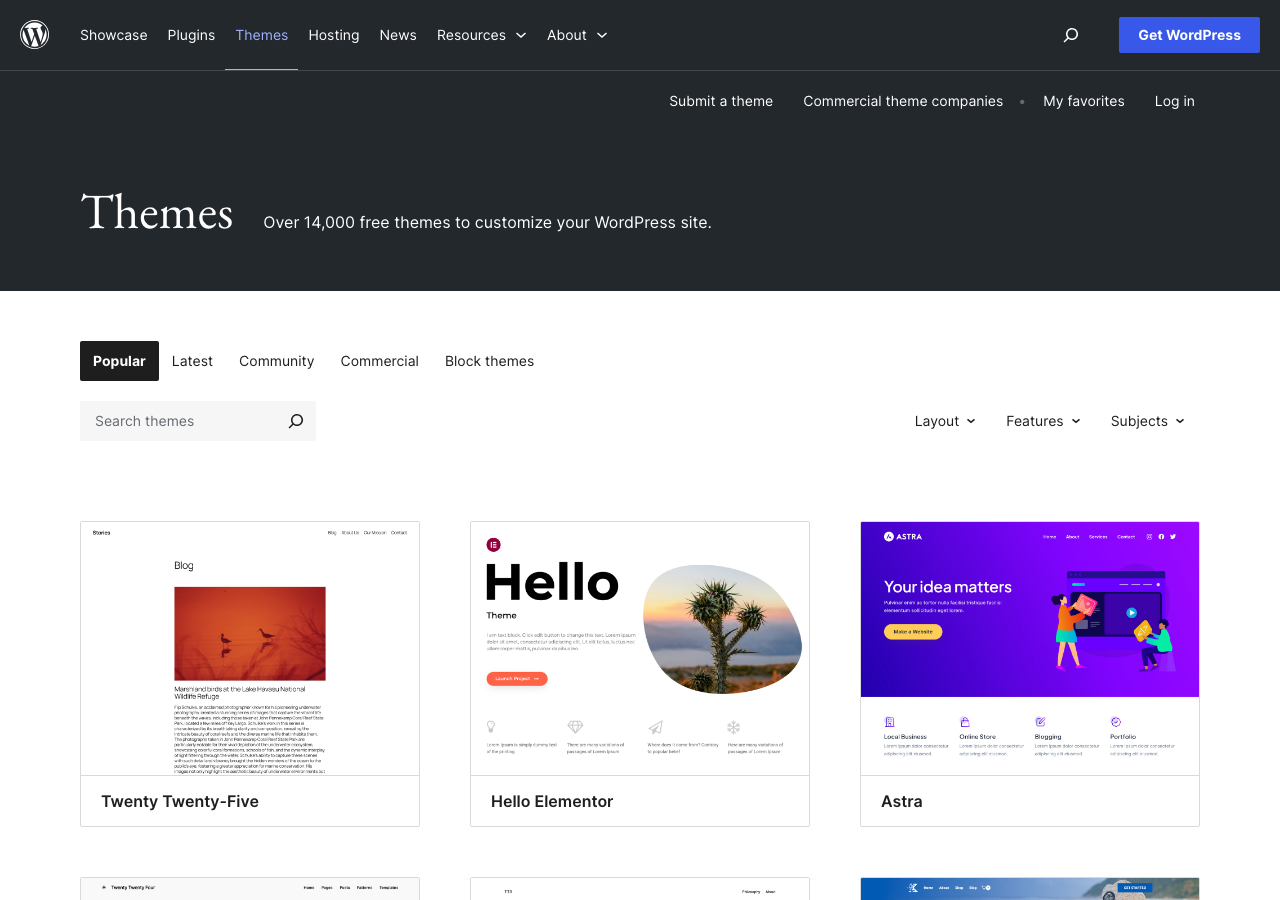The height and width of the screenshot is (900, 1280).
Task: Open Commercial theme companies link
Action: point(903,101)
